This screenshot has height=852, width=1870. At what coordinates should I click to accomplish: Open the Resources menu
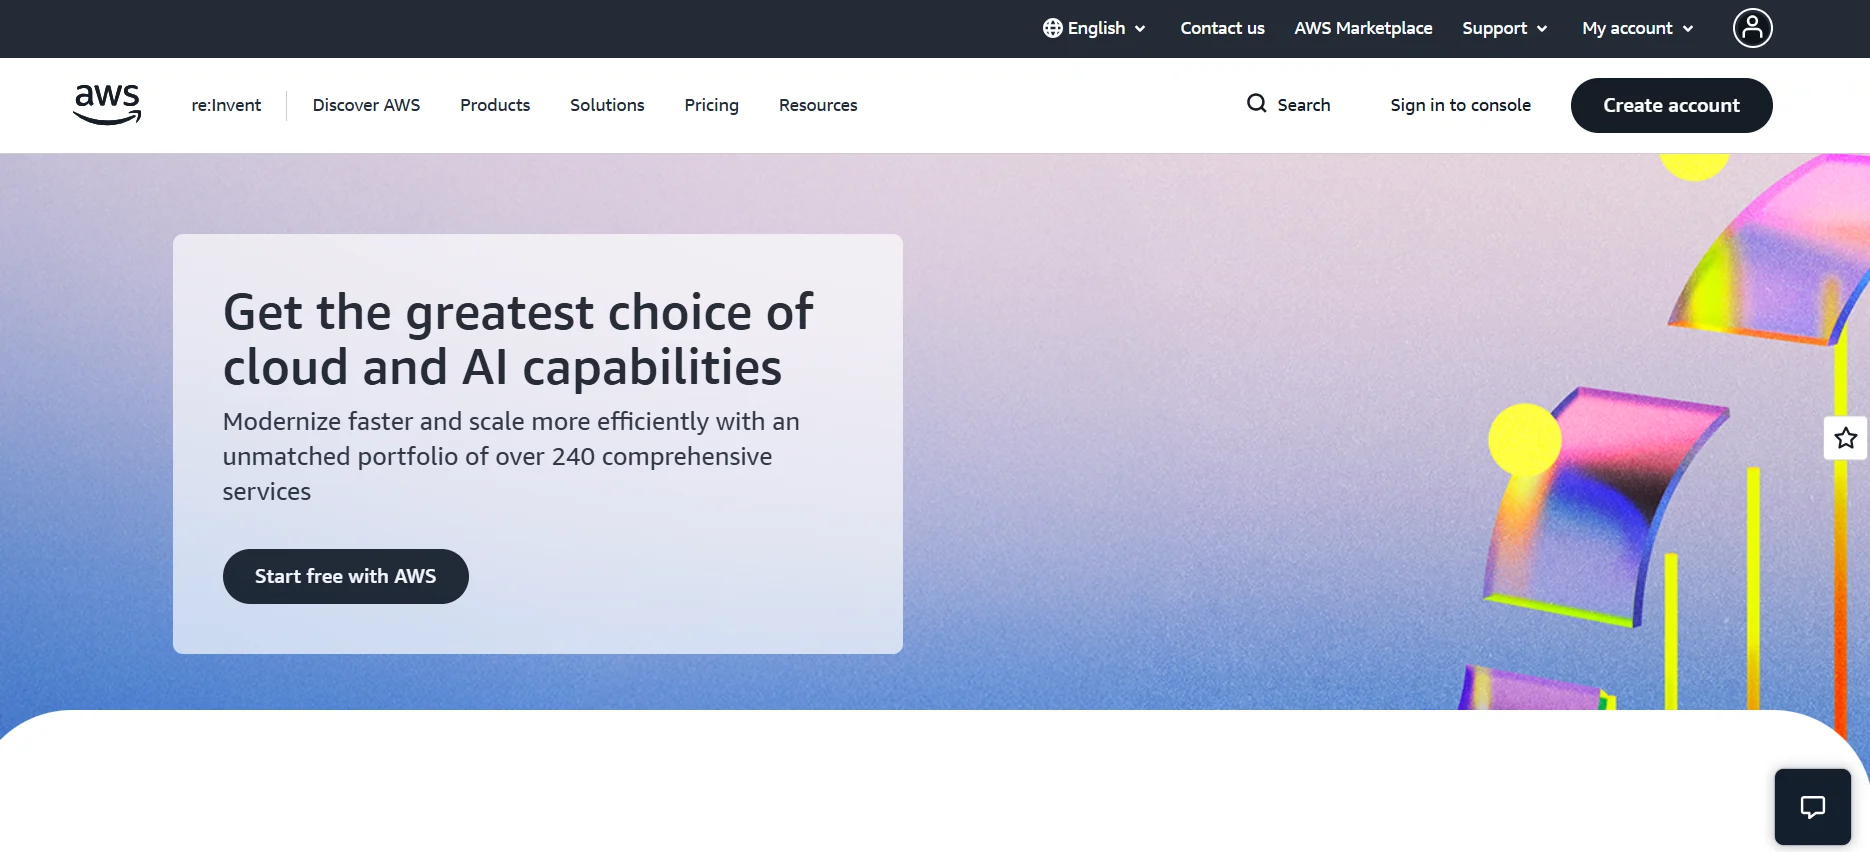click(818, 105)
